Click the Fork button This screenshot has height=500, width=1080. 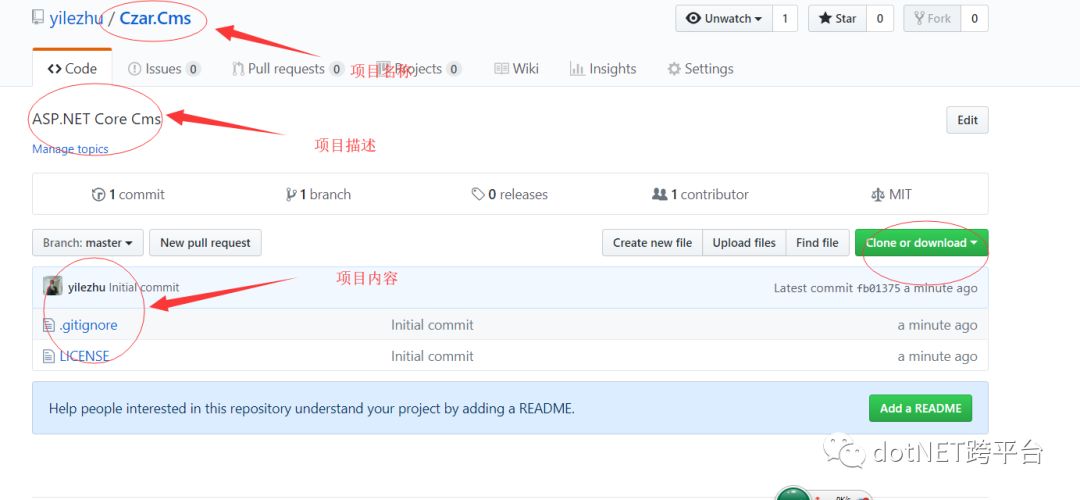[x=932, y=19]
